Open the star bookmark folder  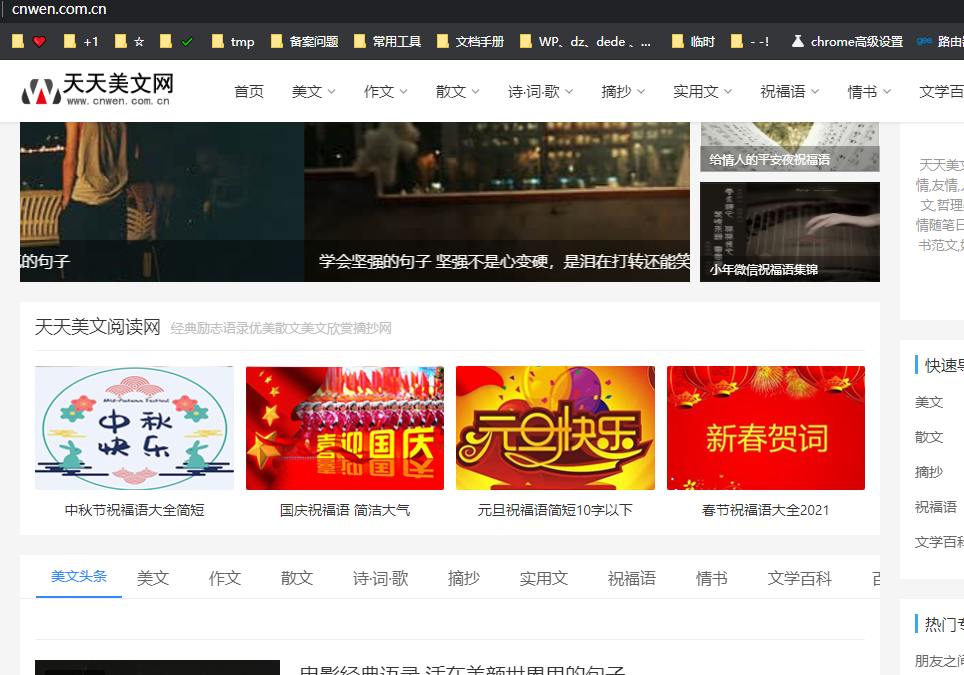(130, 42)
